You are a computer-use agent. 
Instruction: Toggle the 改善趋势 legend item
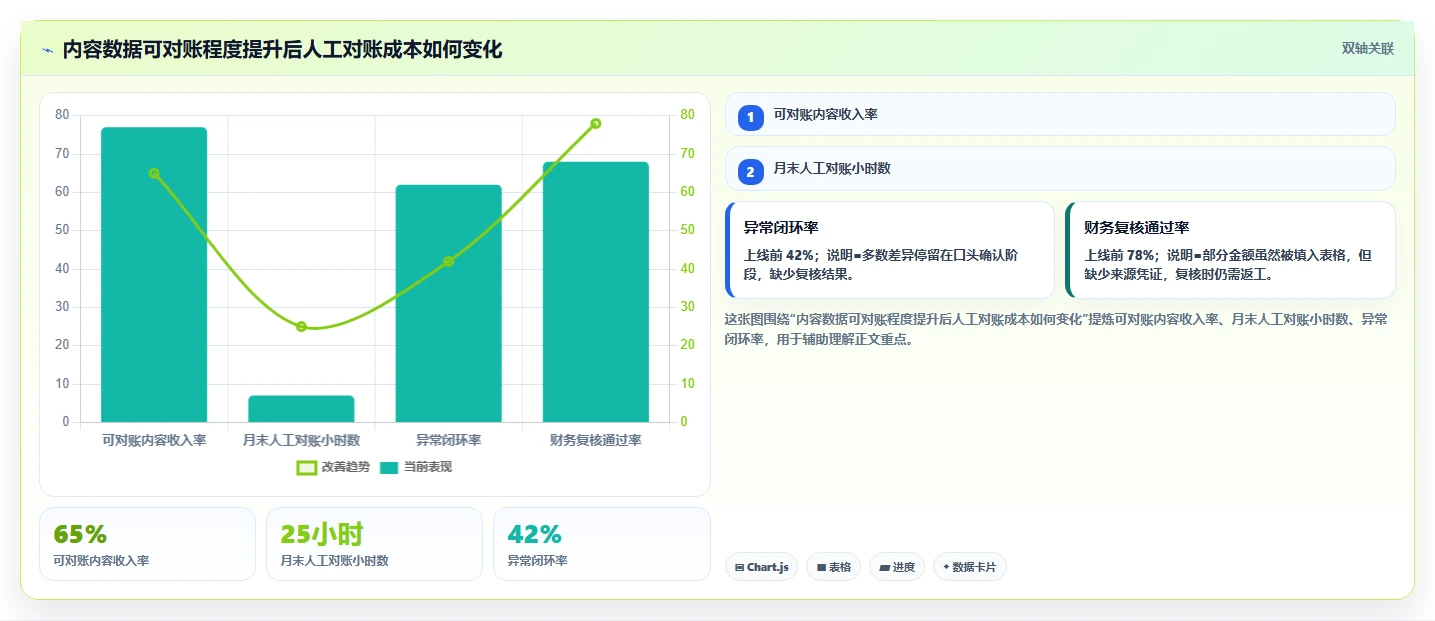pos(334,467)
